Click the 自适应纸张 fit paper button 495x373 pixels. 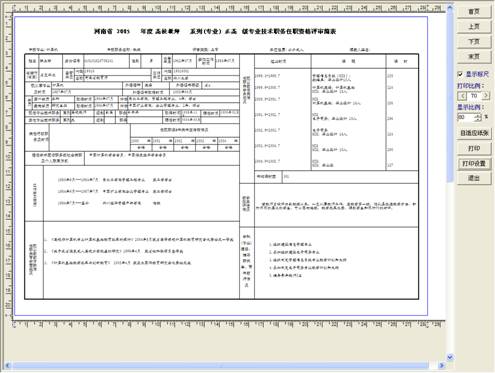click(x=474, y=133)
